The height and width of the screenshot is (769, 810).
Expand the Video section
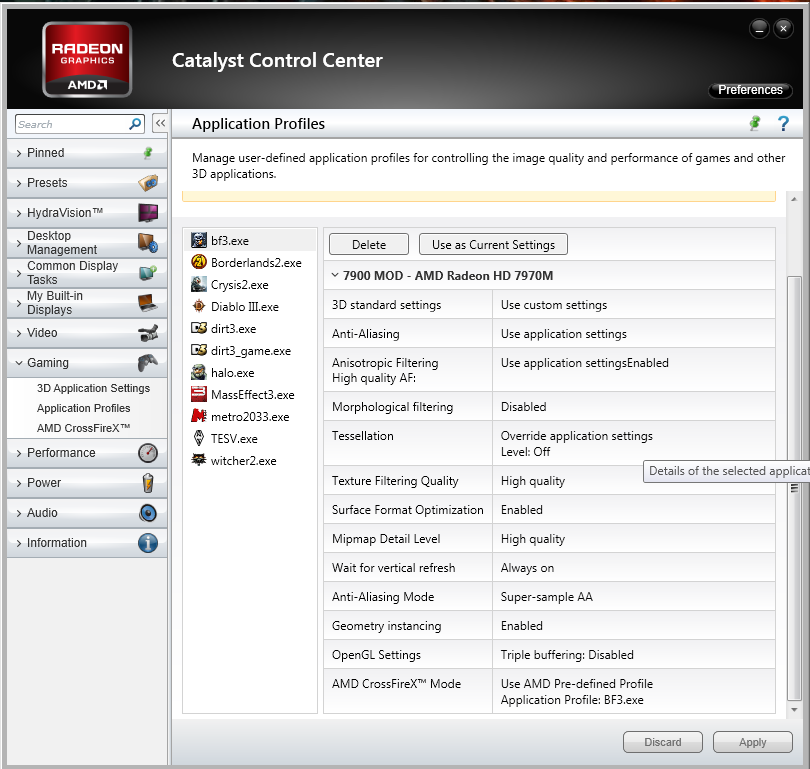87,333
